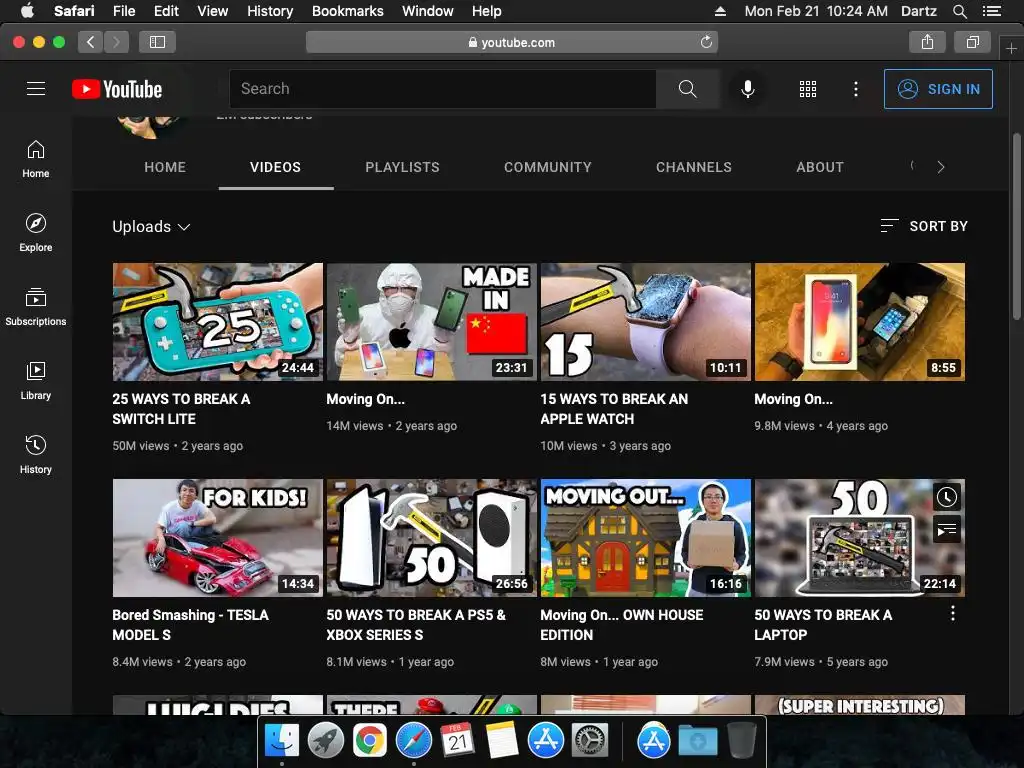The image size is (1024, 768).
Task: Open Calendar from the dock
Action: pos(457,741)
